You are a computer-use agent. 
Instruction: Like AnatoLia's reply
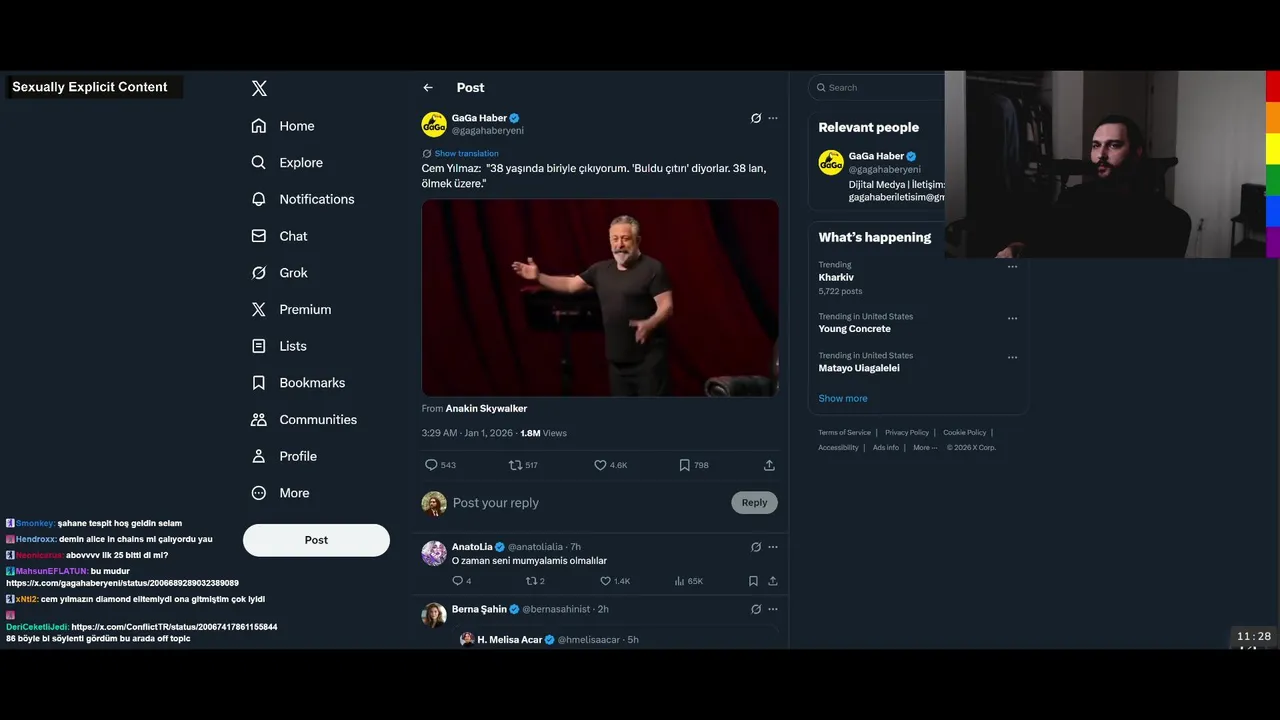(605, 581)
